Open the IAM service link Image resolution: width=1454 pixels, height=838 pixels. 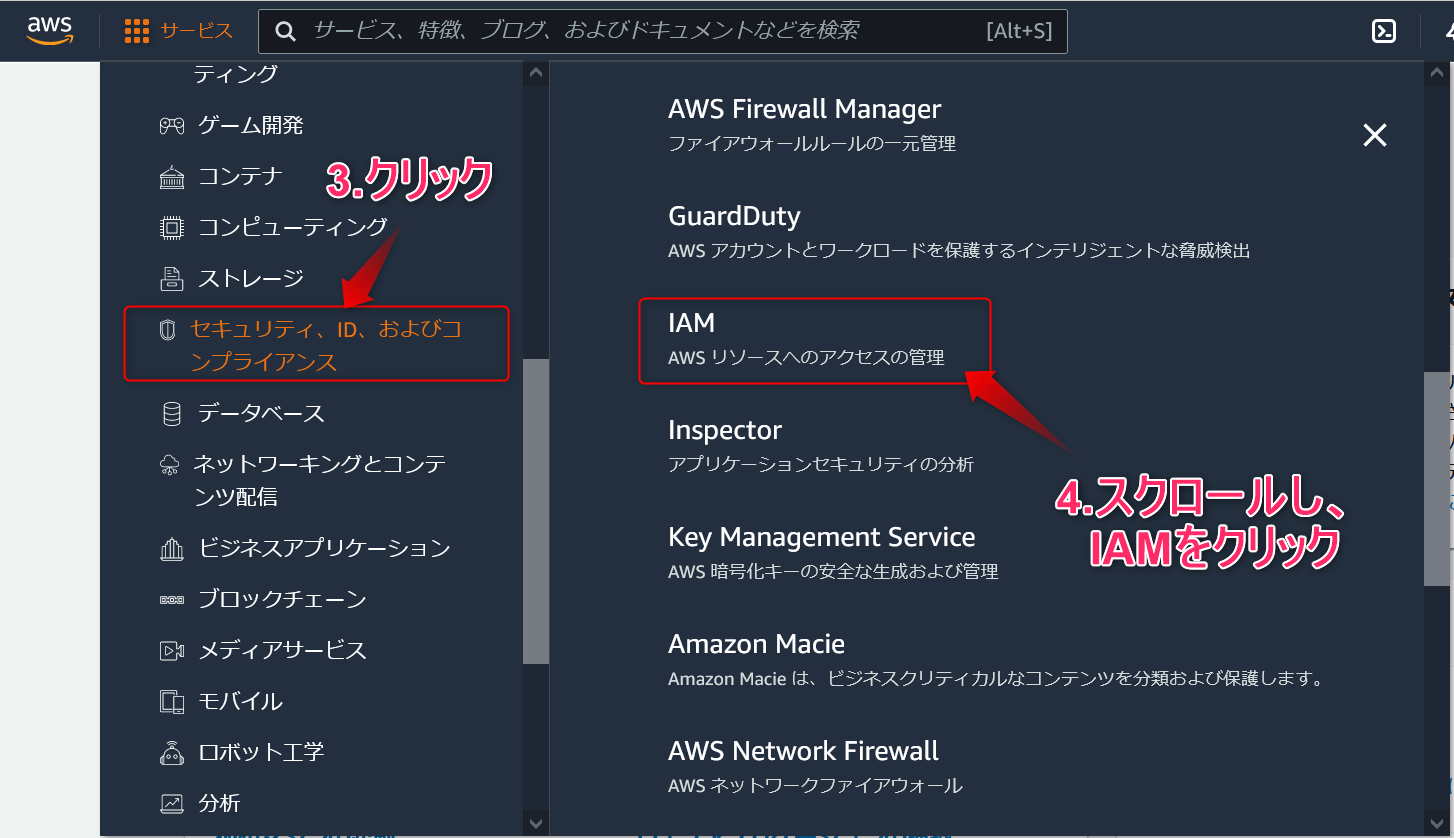pos(692,323)
